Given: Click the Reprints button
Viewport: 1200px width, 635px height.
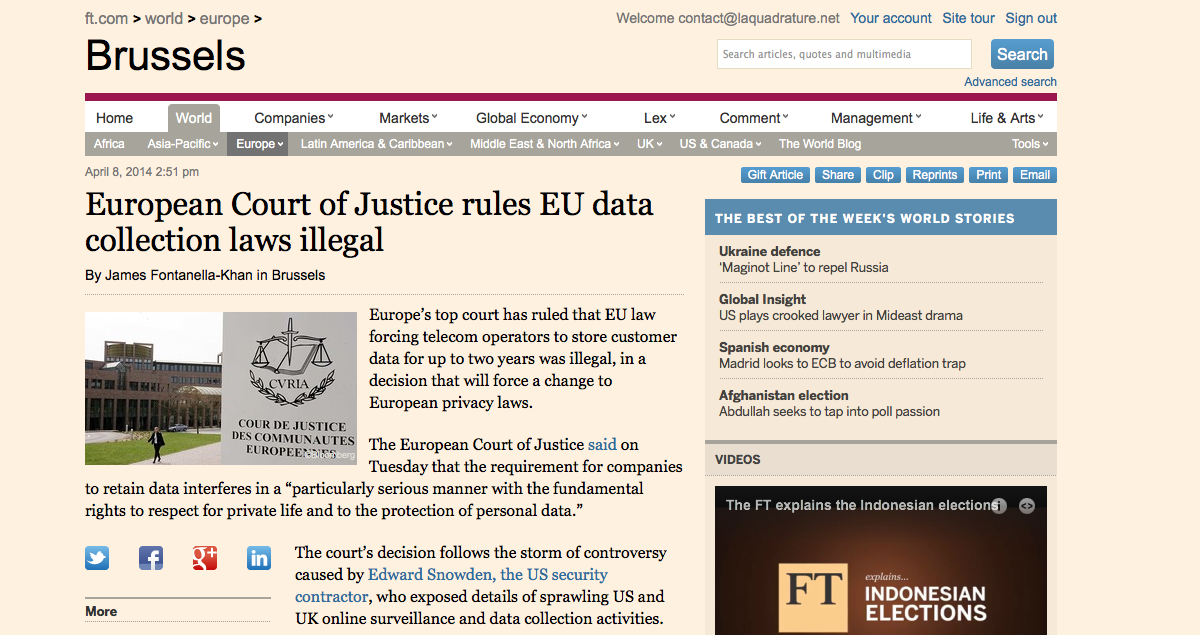Looking at the screenshot, I should (x=935, y=175).
